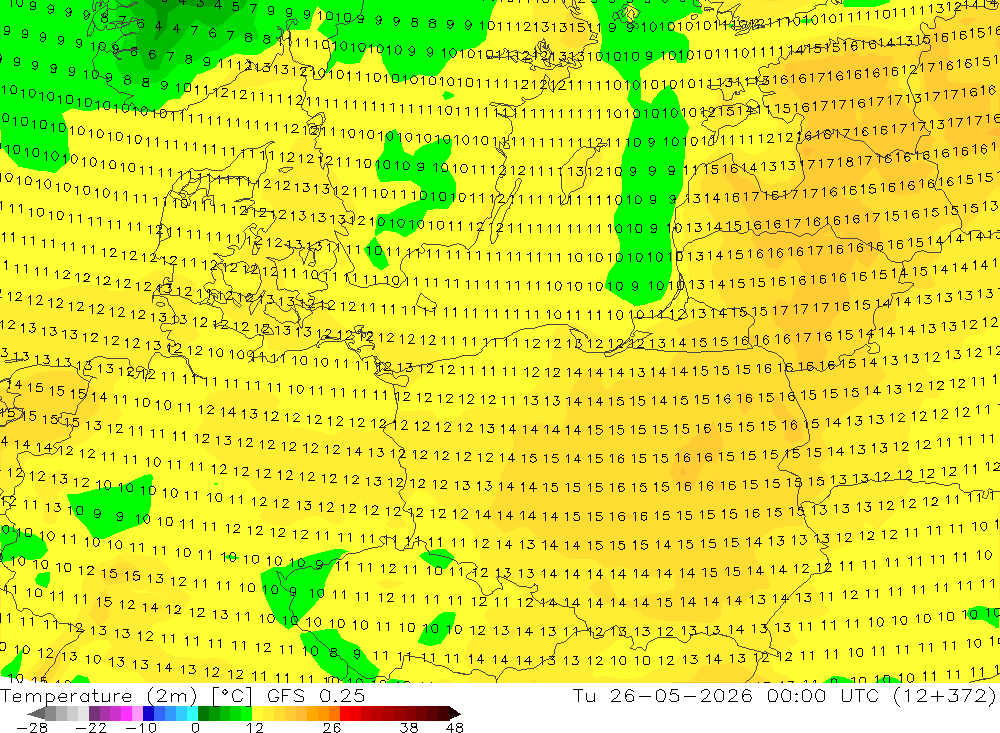Click the 'Temperature (2m)' map title

(99, 696)
